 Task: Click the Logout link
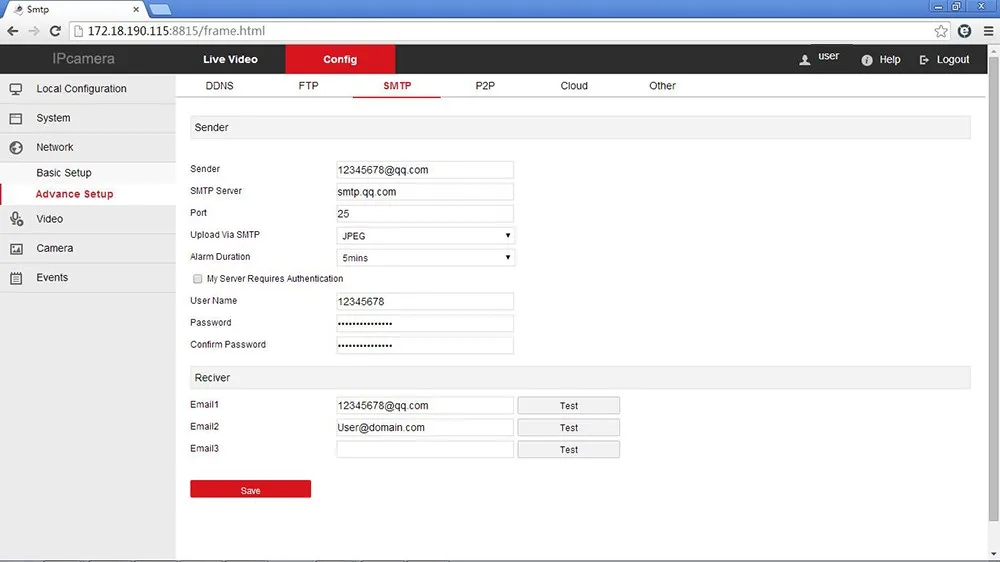point(953,59)
